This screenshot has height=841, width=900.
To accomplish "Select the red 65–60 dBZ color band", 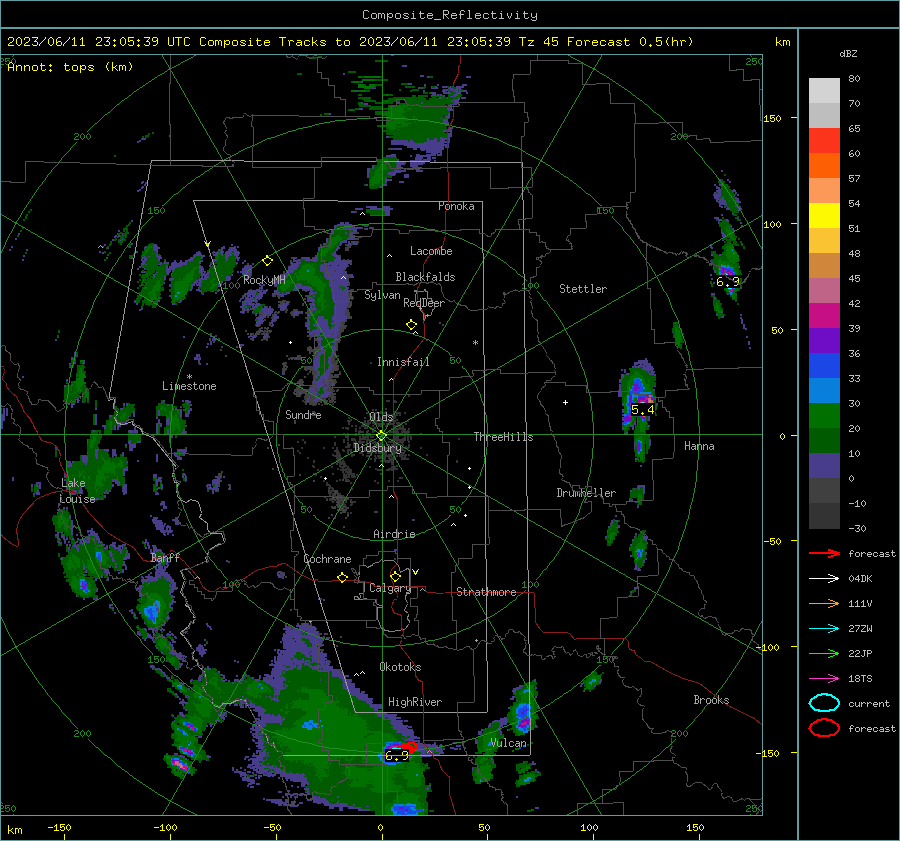I will coord(824,141).
